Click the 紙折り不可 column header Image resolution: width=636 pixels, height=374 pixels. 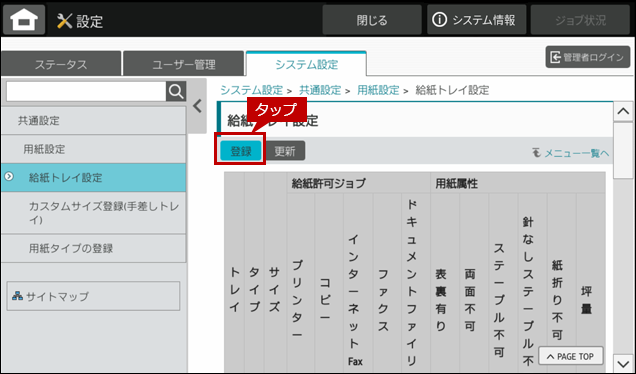(557, 299)
